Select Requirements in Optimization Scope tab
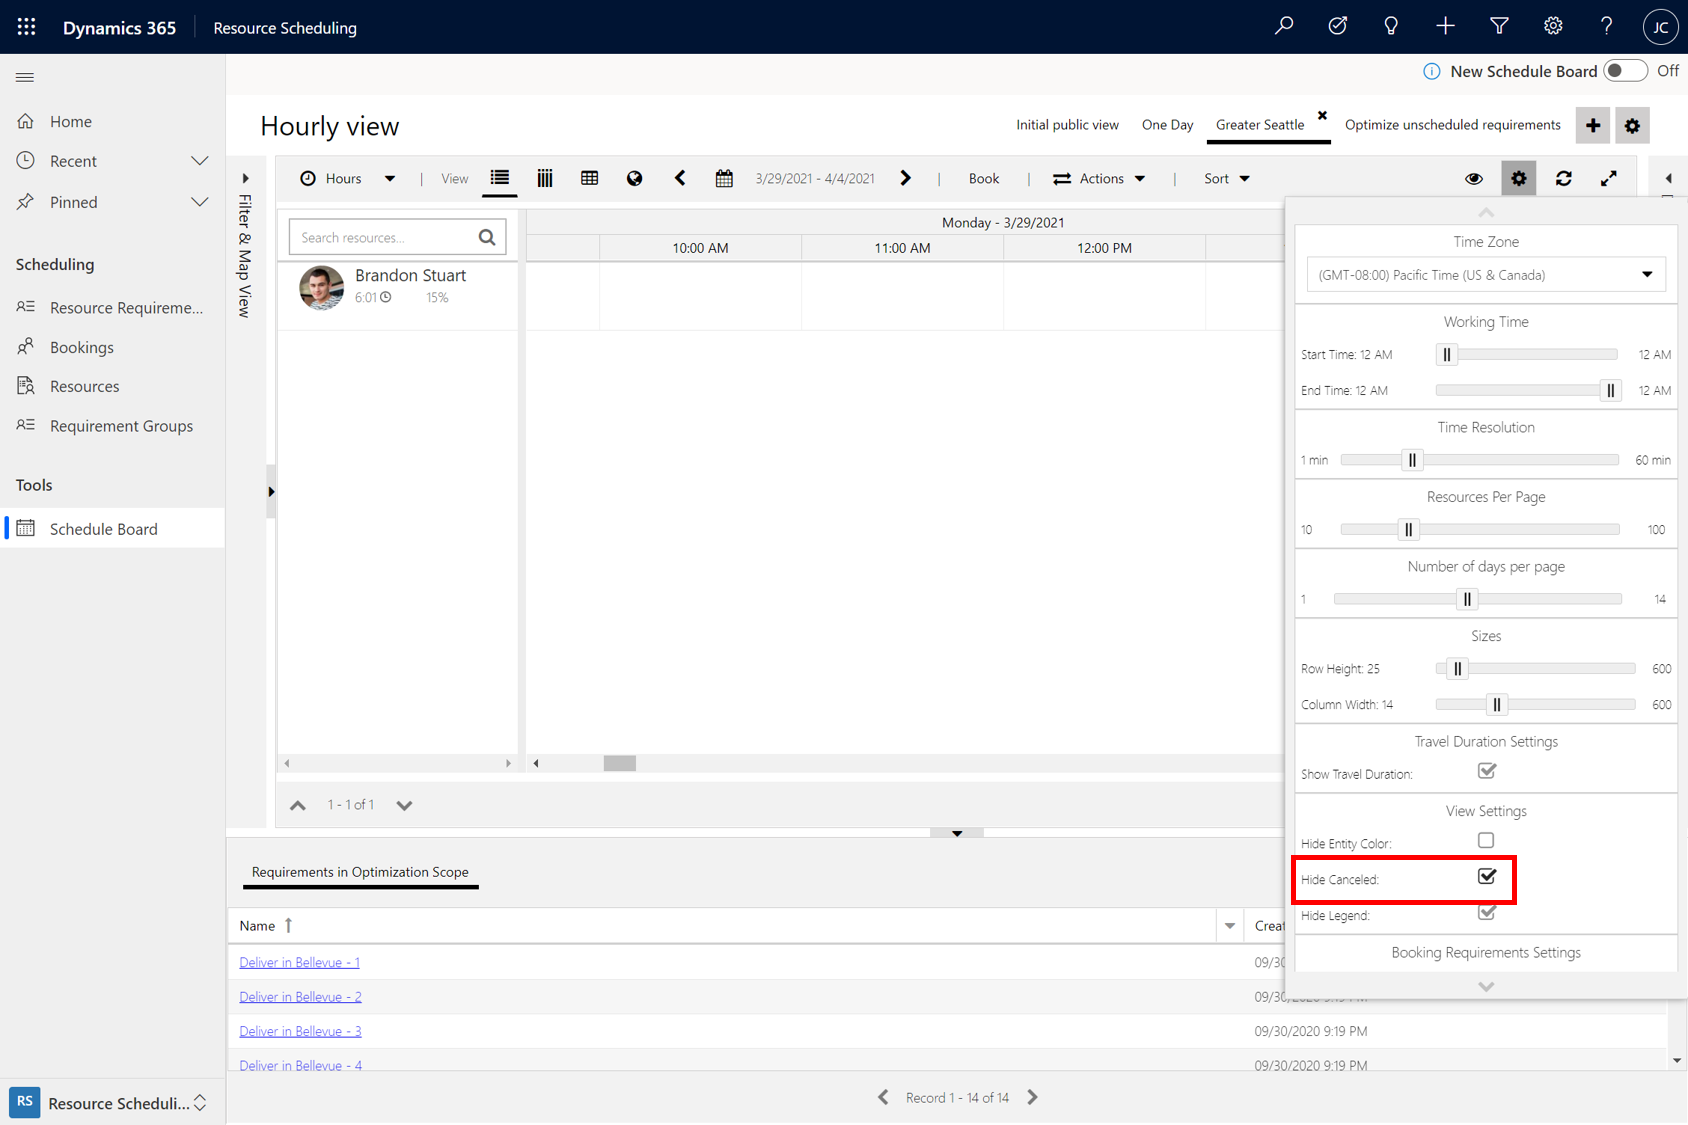 click(360, 872)
